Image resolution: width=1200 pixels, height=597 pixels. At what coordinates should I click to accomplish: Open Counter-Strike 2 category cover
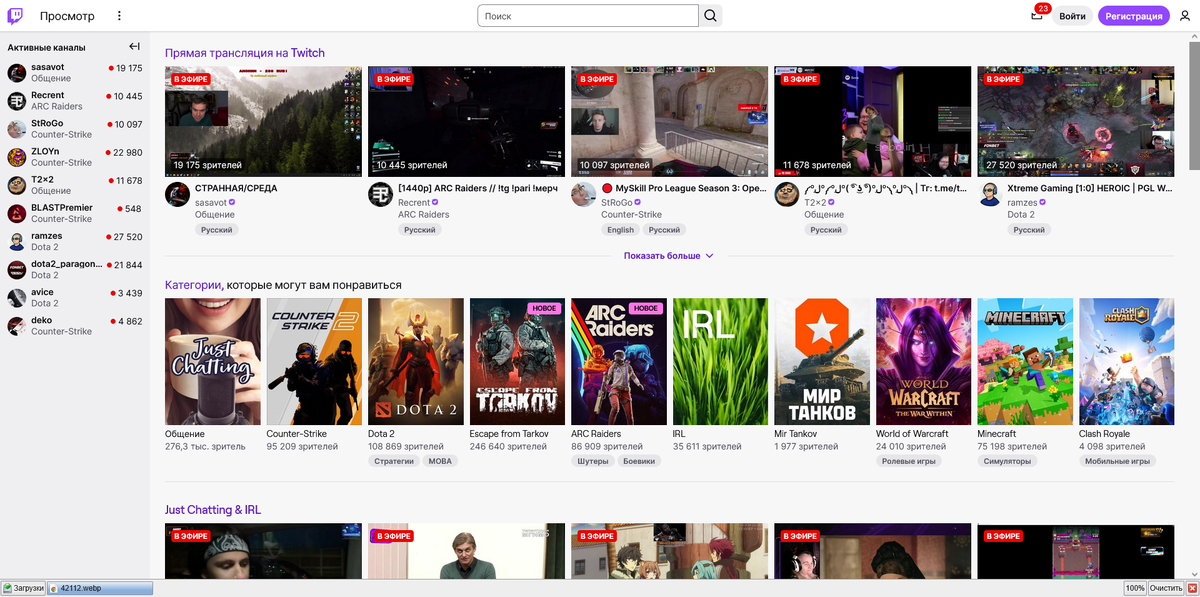click(314, 362)
